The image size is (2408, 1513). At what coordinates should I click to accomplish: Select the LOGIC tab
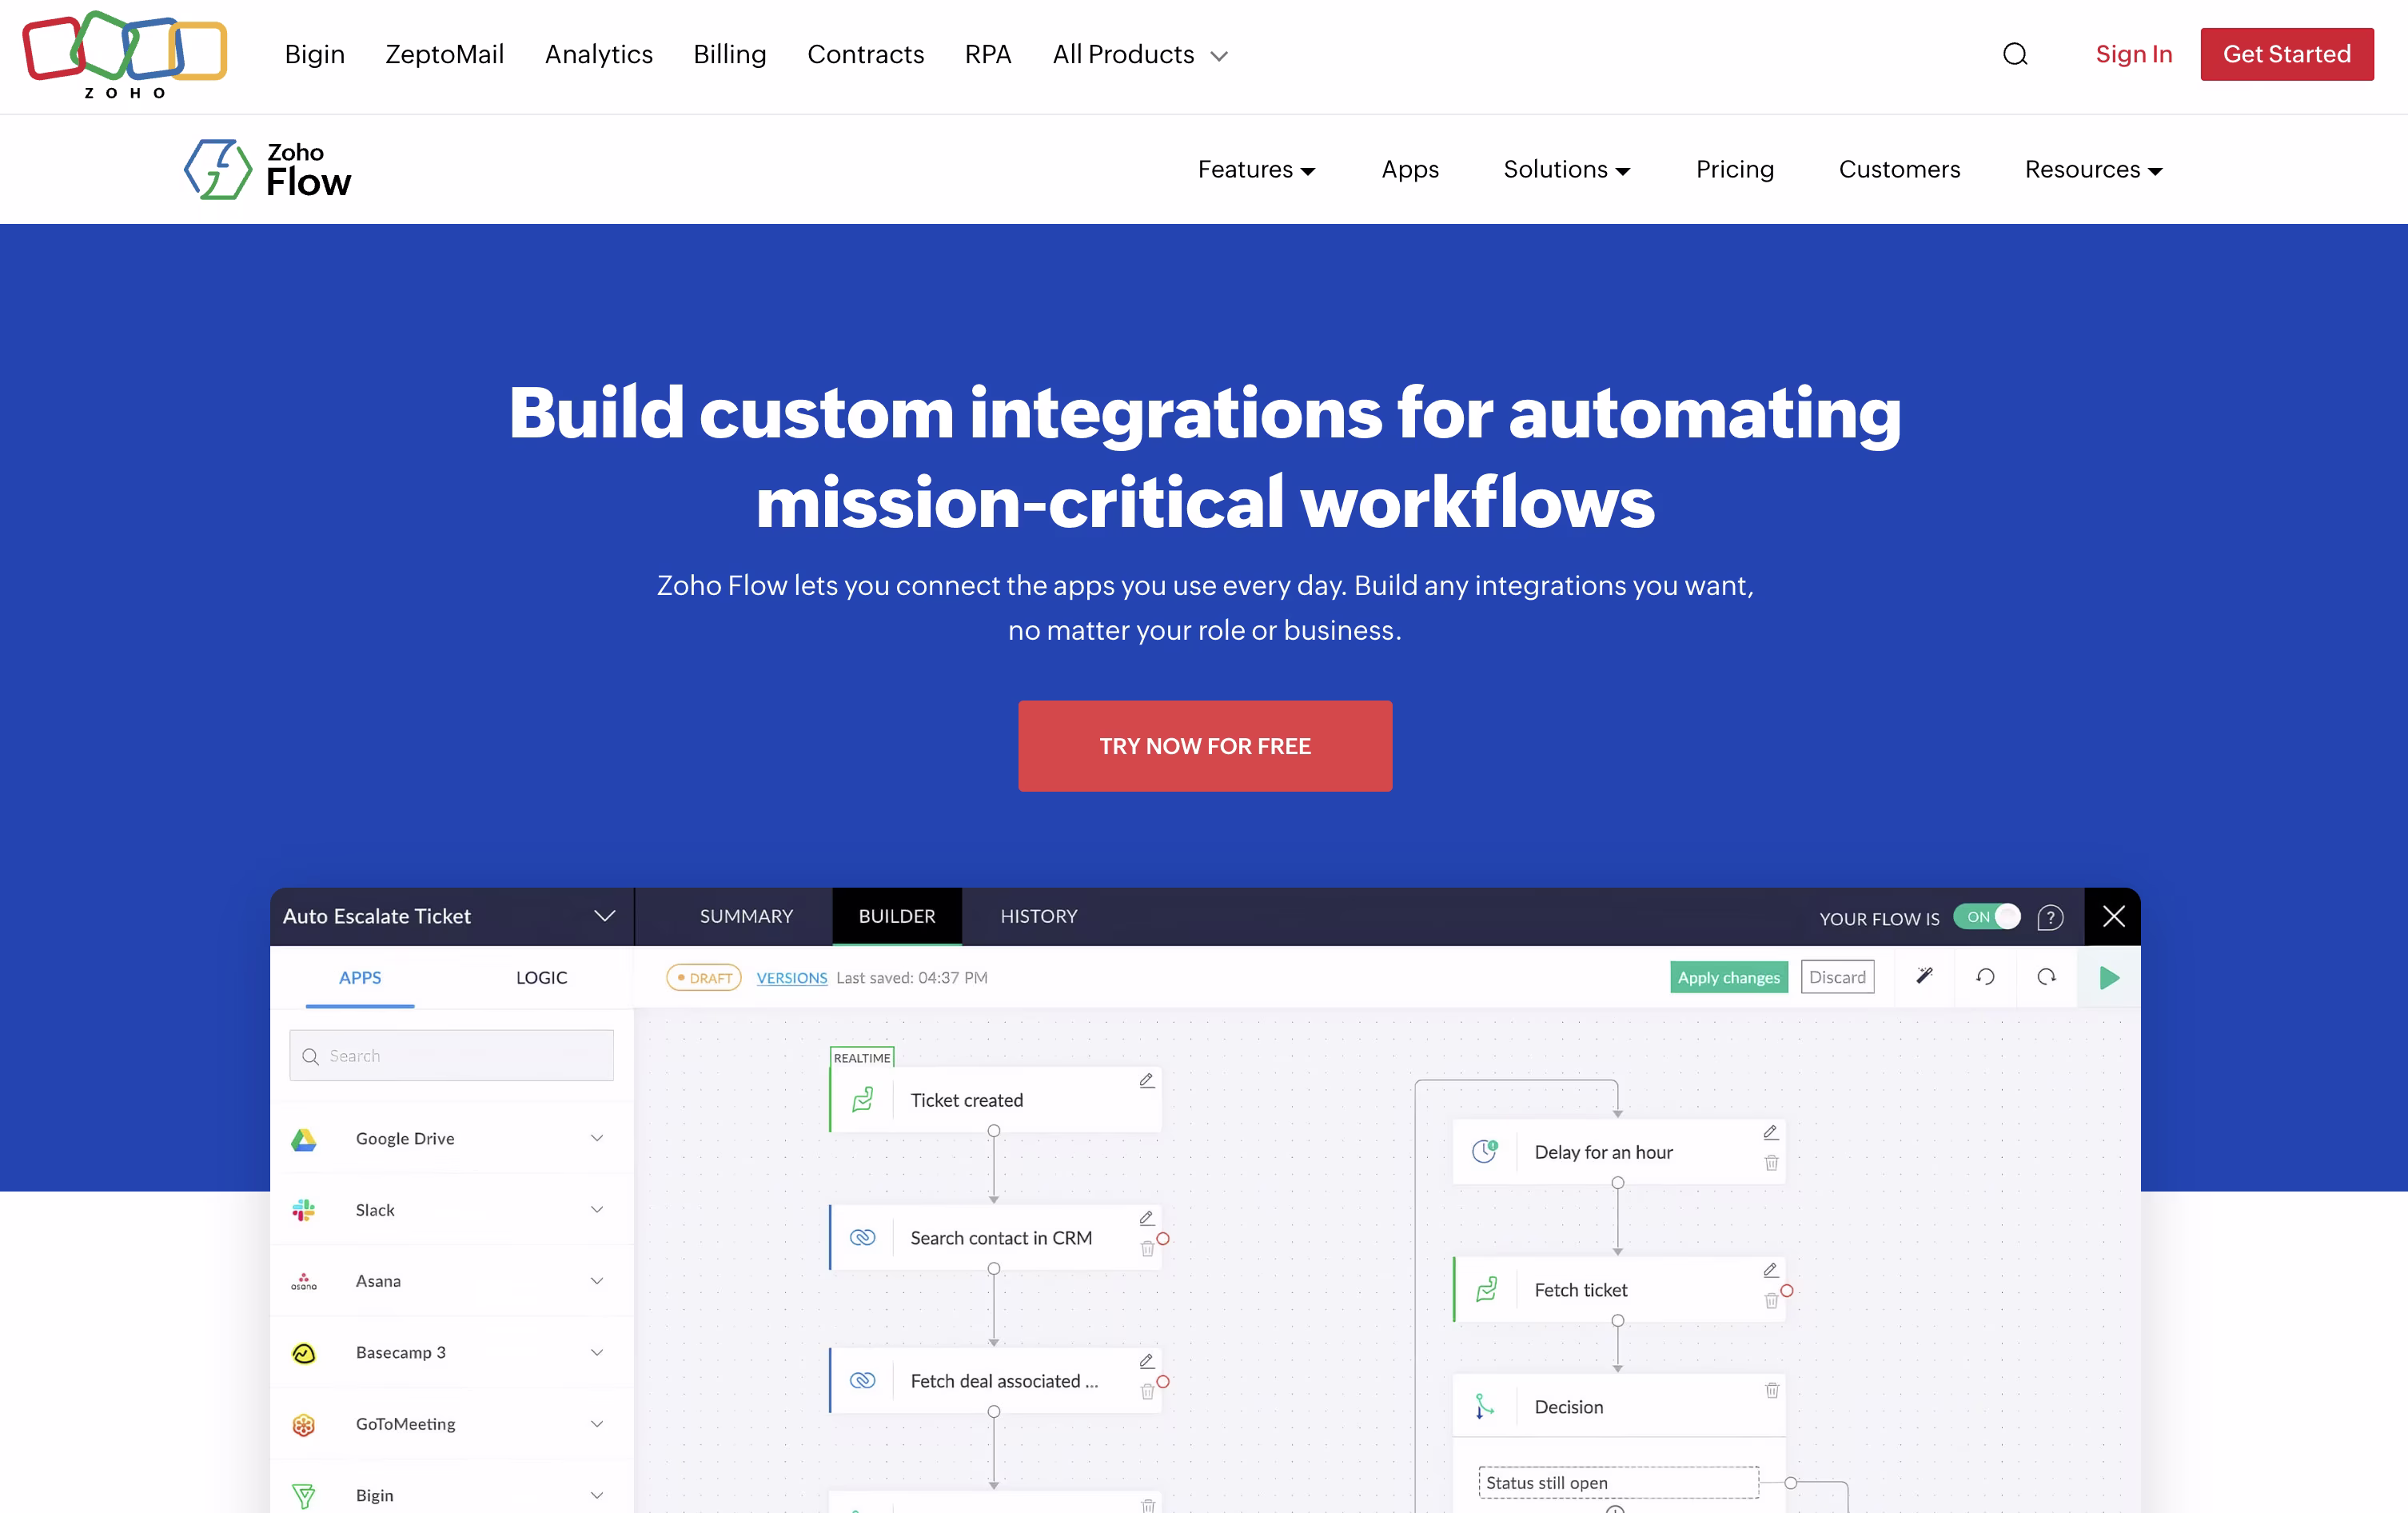(x=541, y=977)
